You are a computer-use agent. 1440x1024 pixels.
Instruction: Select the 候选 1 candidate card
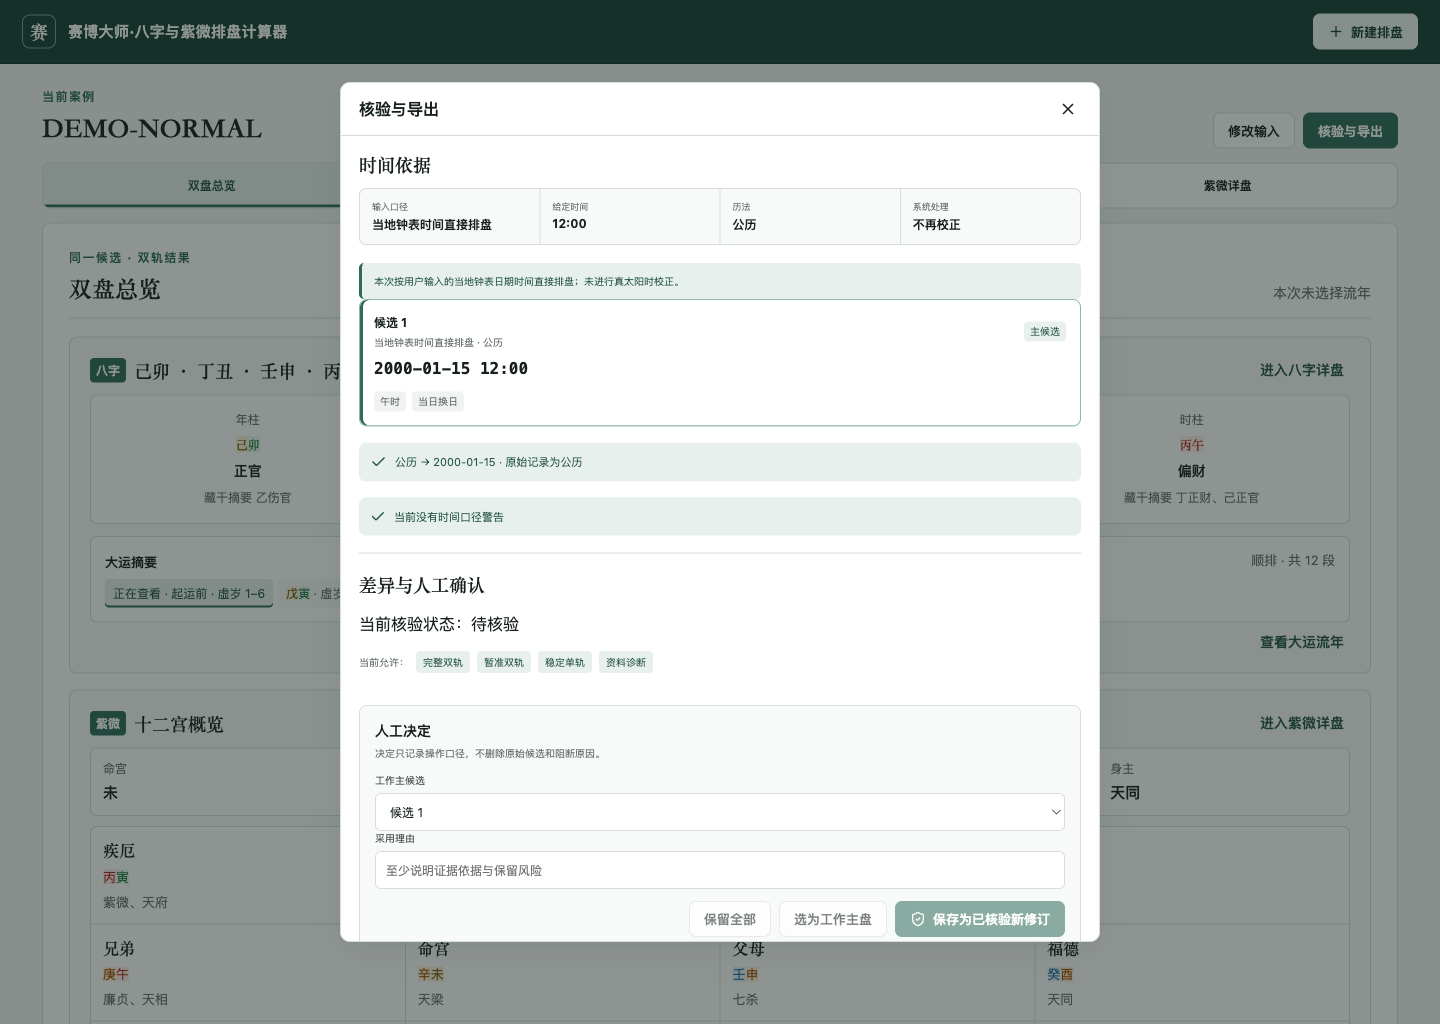(720, 363)
